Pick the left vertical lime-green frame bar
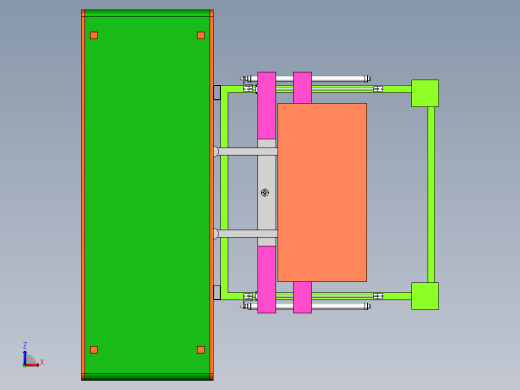Viewport: 520px width, 390px height. [224, 192]
